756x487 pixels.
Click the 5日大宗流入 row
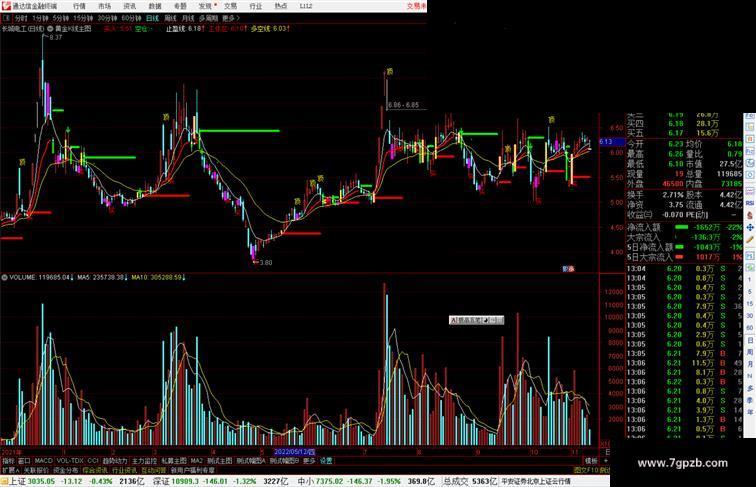coord(685,257)
